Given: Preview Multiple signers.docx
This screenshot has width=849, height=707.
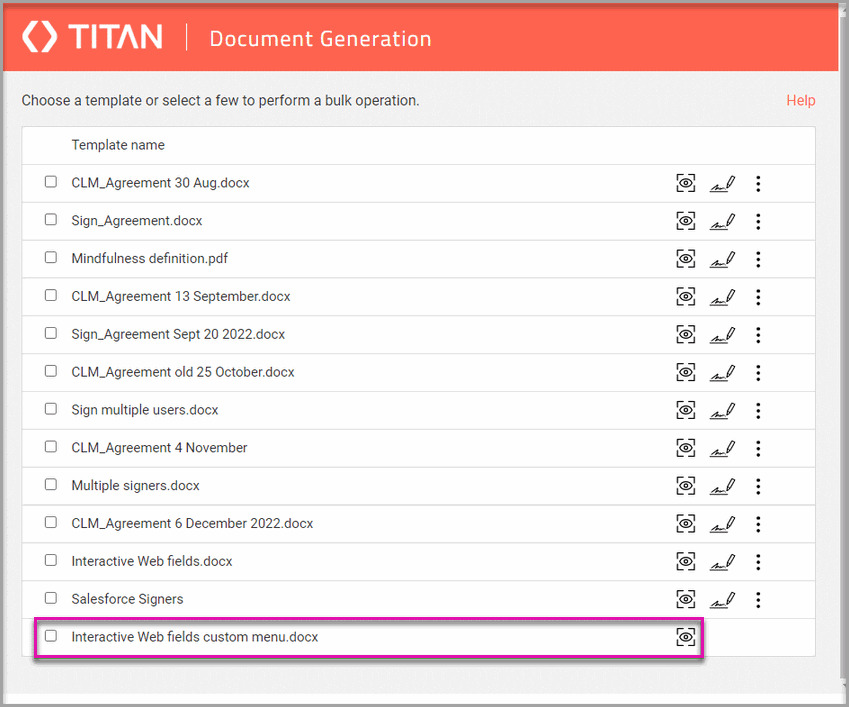Looking at the screenshot, I should (x=685, y=486).
